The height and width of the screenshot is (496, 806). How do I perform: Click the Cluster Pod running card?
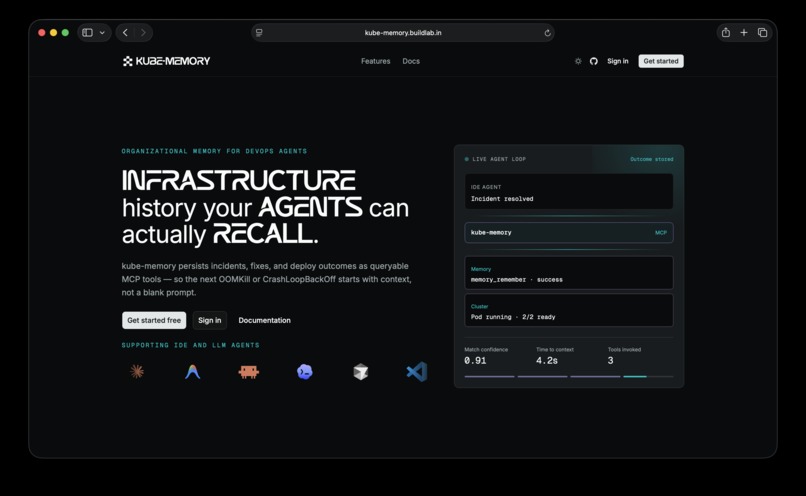569,310
